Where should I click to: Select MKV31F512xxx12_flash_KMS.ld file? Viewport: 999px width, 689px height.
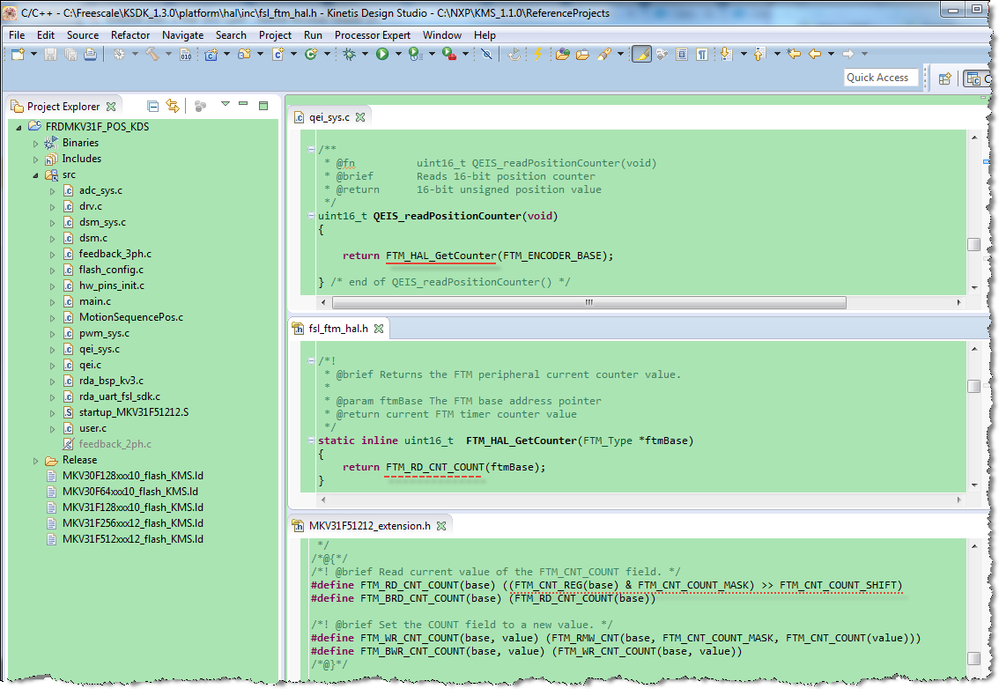click(x=133, y=540)
